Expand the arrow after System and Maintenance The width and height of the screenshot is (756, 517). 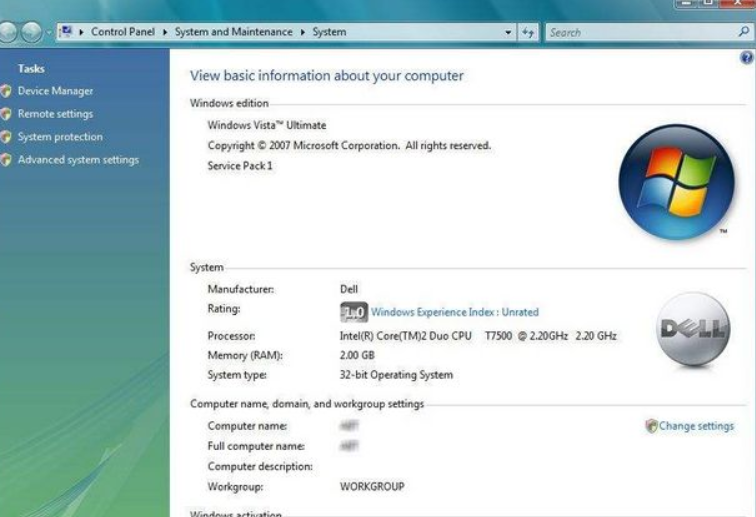point(303,32)
